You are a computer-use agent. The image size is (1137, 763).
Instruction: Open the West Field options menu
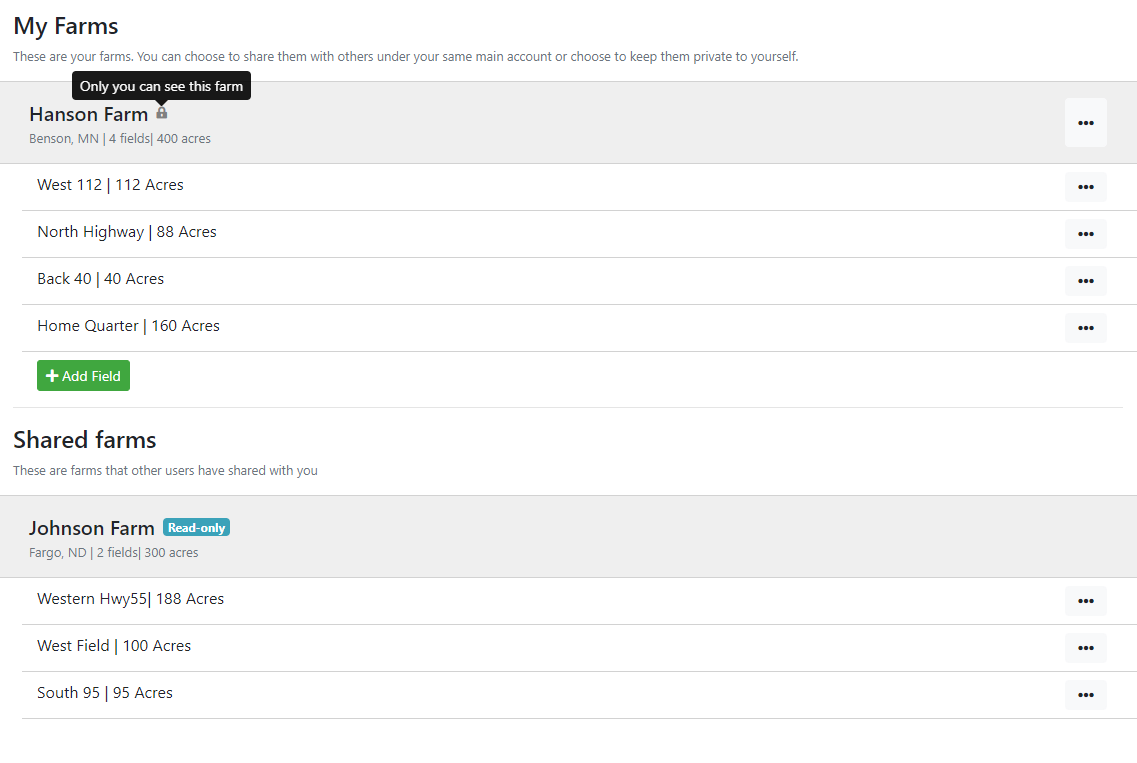click(x=1086, y=648)
